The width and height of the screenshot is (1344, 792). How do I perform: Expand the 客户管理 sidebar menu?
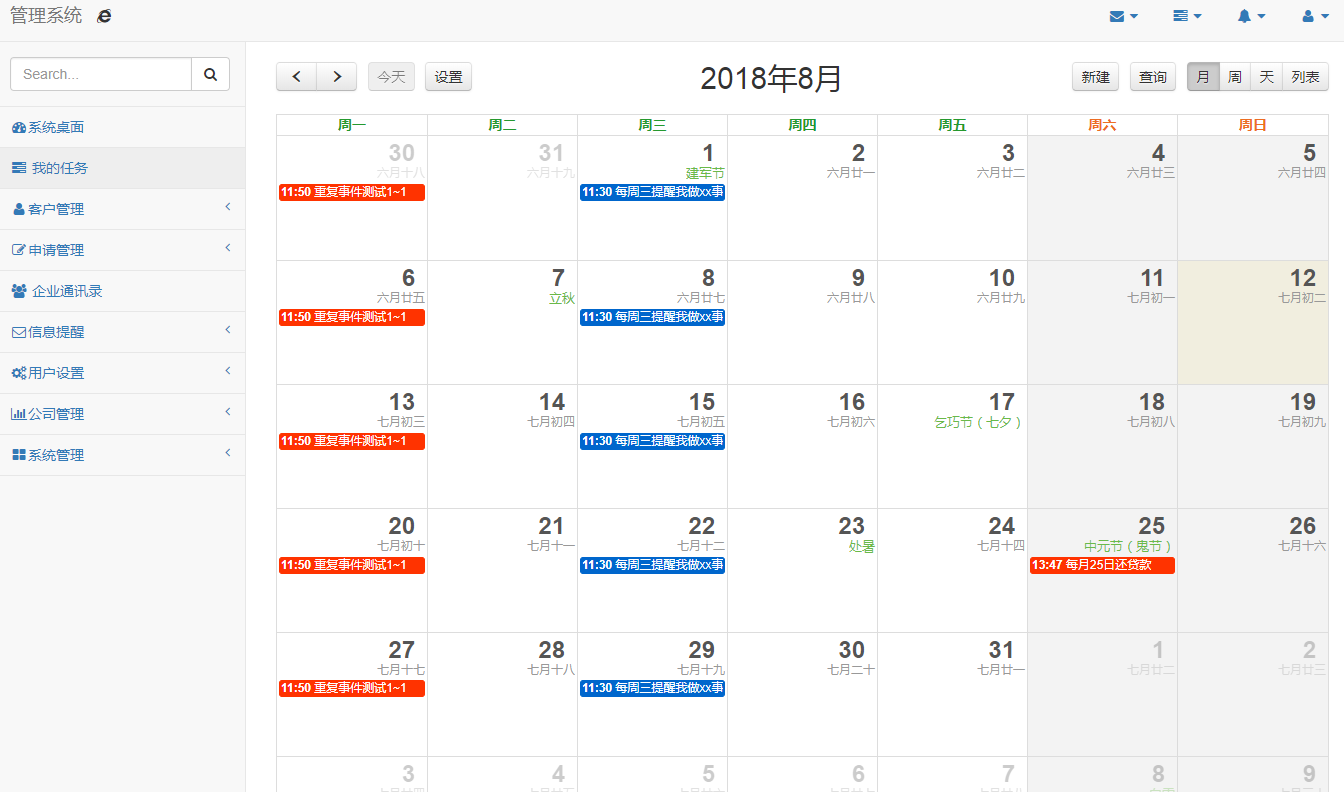click(x=122, y=209)
